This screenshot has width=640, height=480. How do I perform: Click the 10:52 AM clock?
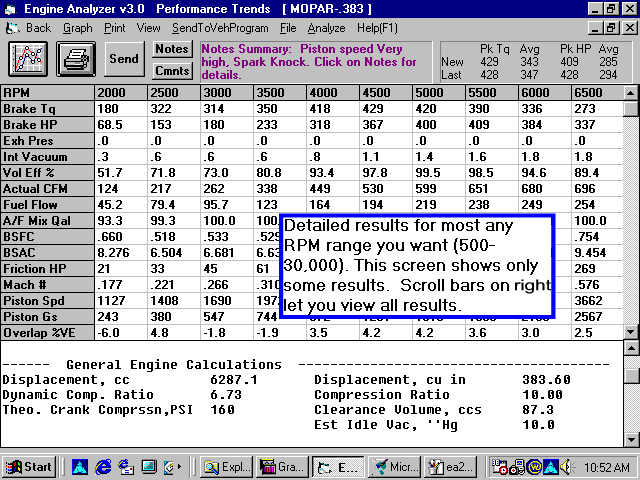coord(607,468)
